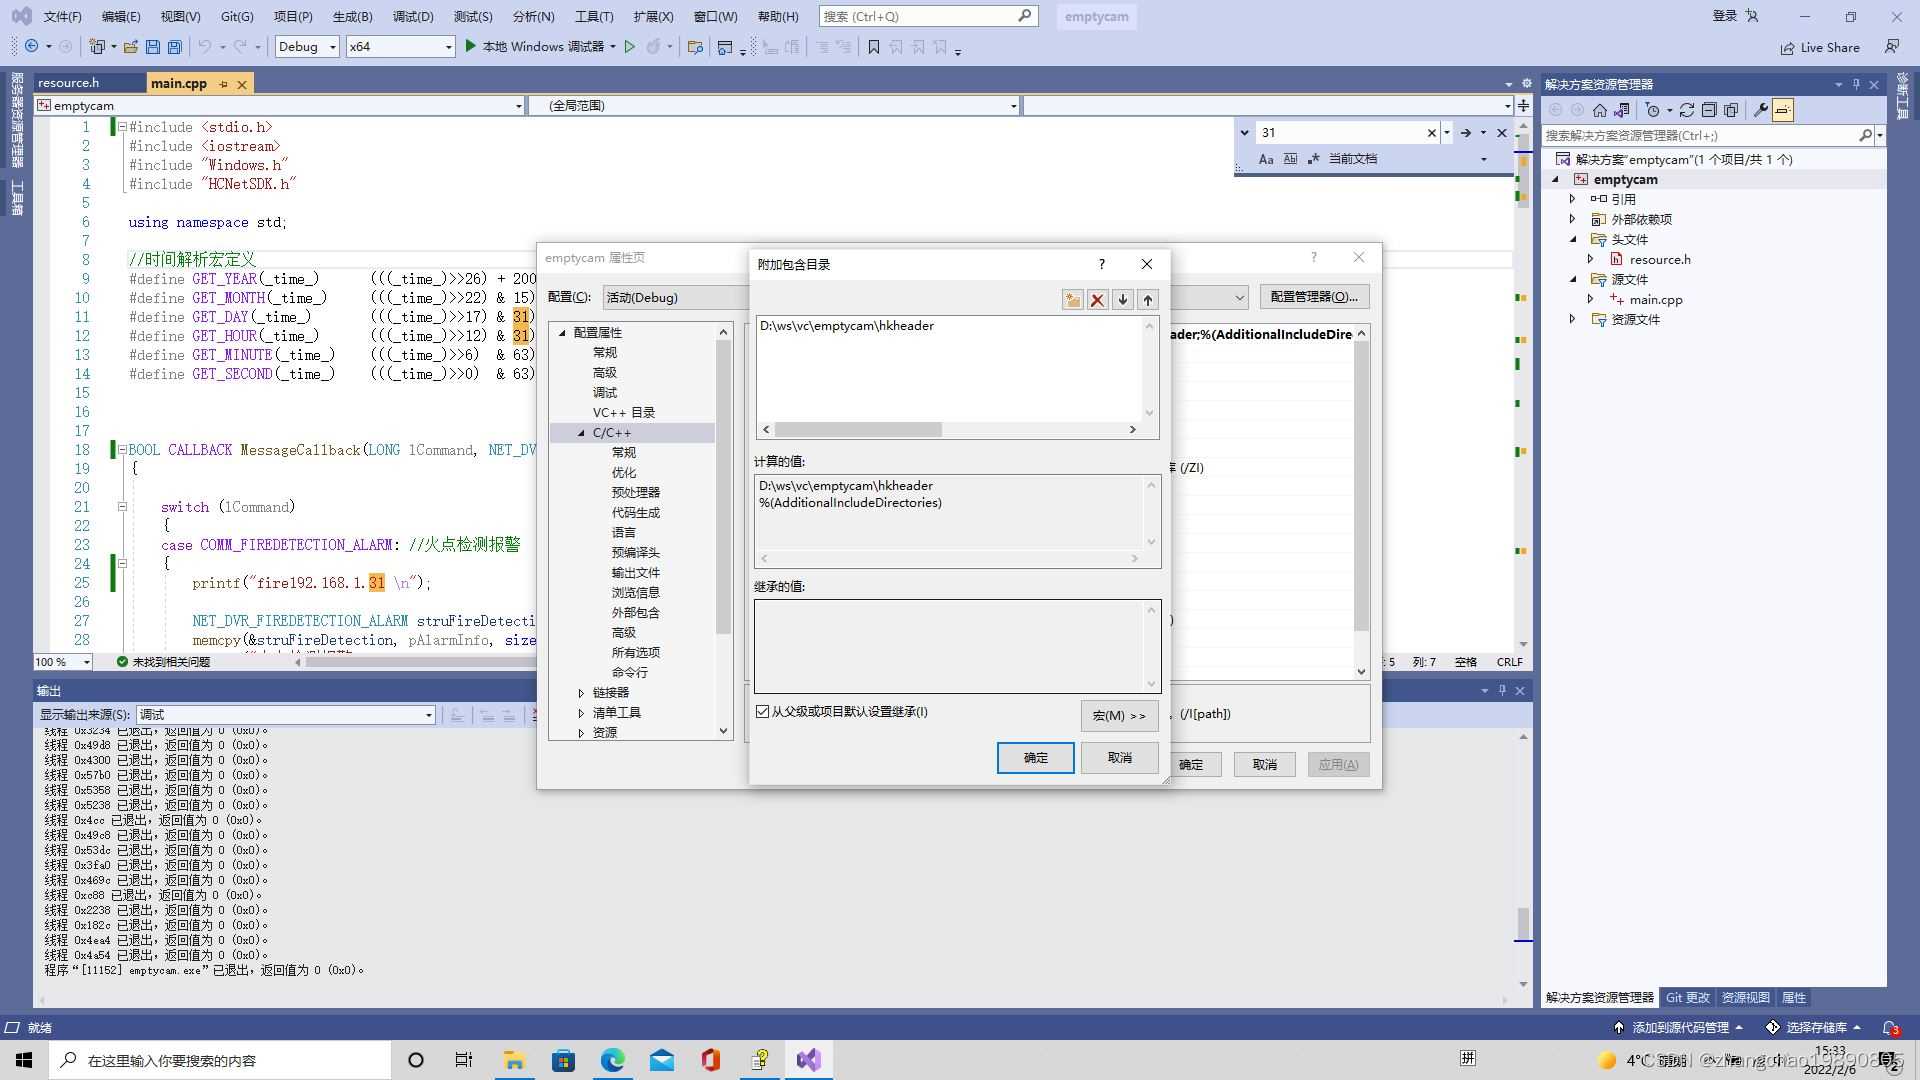Click 取消 in emptycam 属性页 window
This screenshot has width=1920, height=1080.
(1265, 764)
